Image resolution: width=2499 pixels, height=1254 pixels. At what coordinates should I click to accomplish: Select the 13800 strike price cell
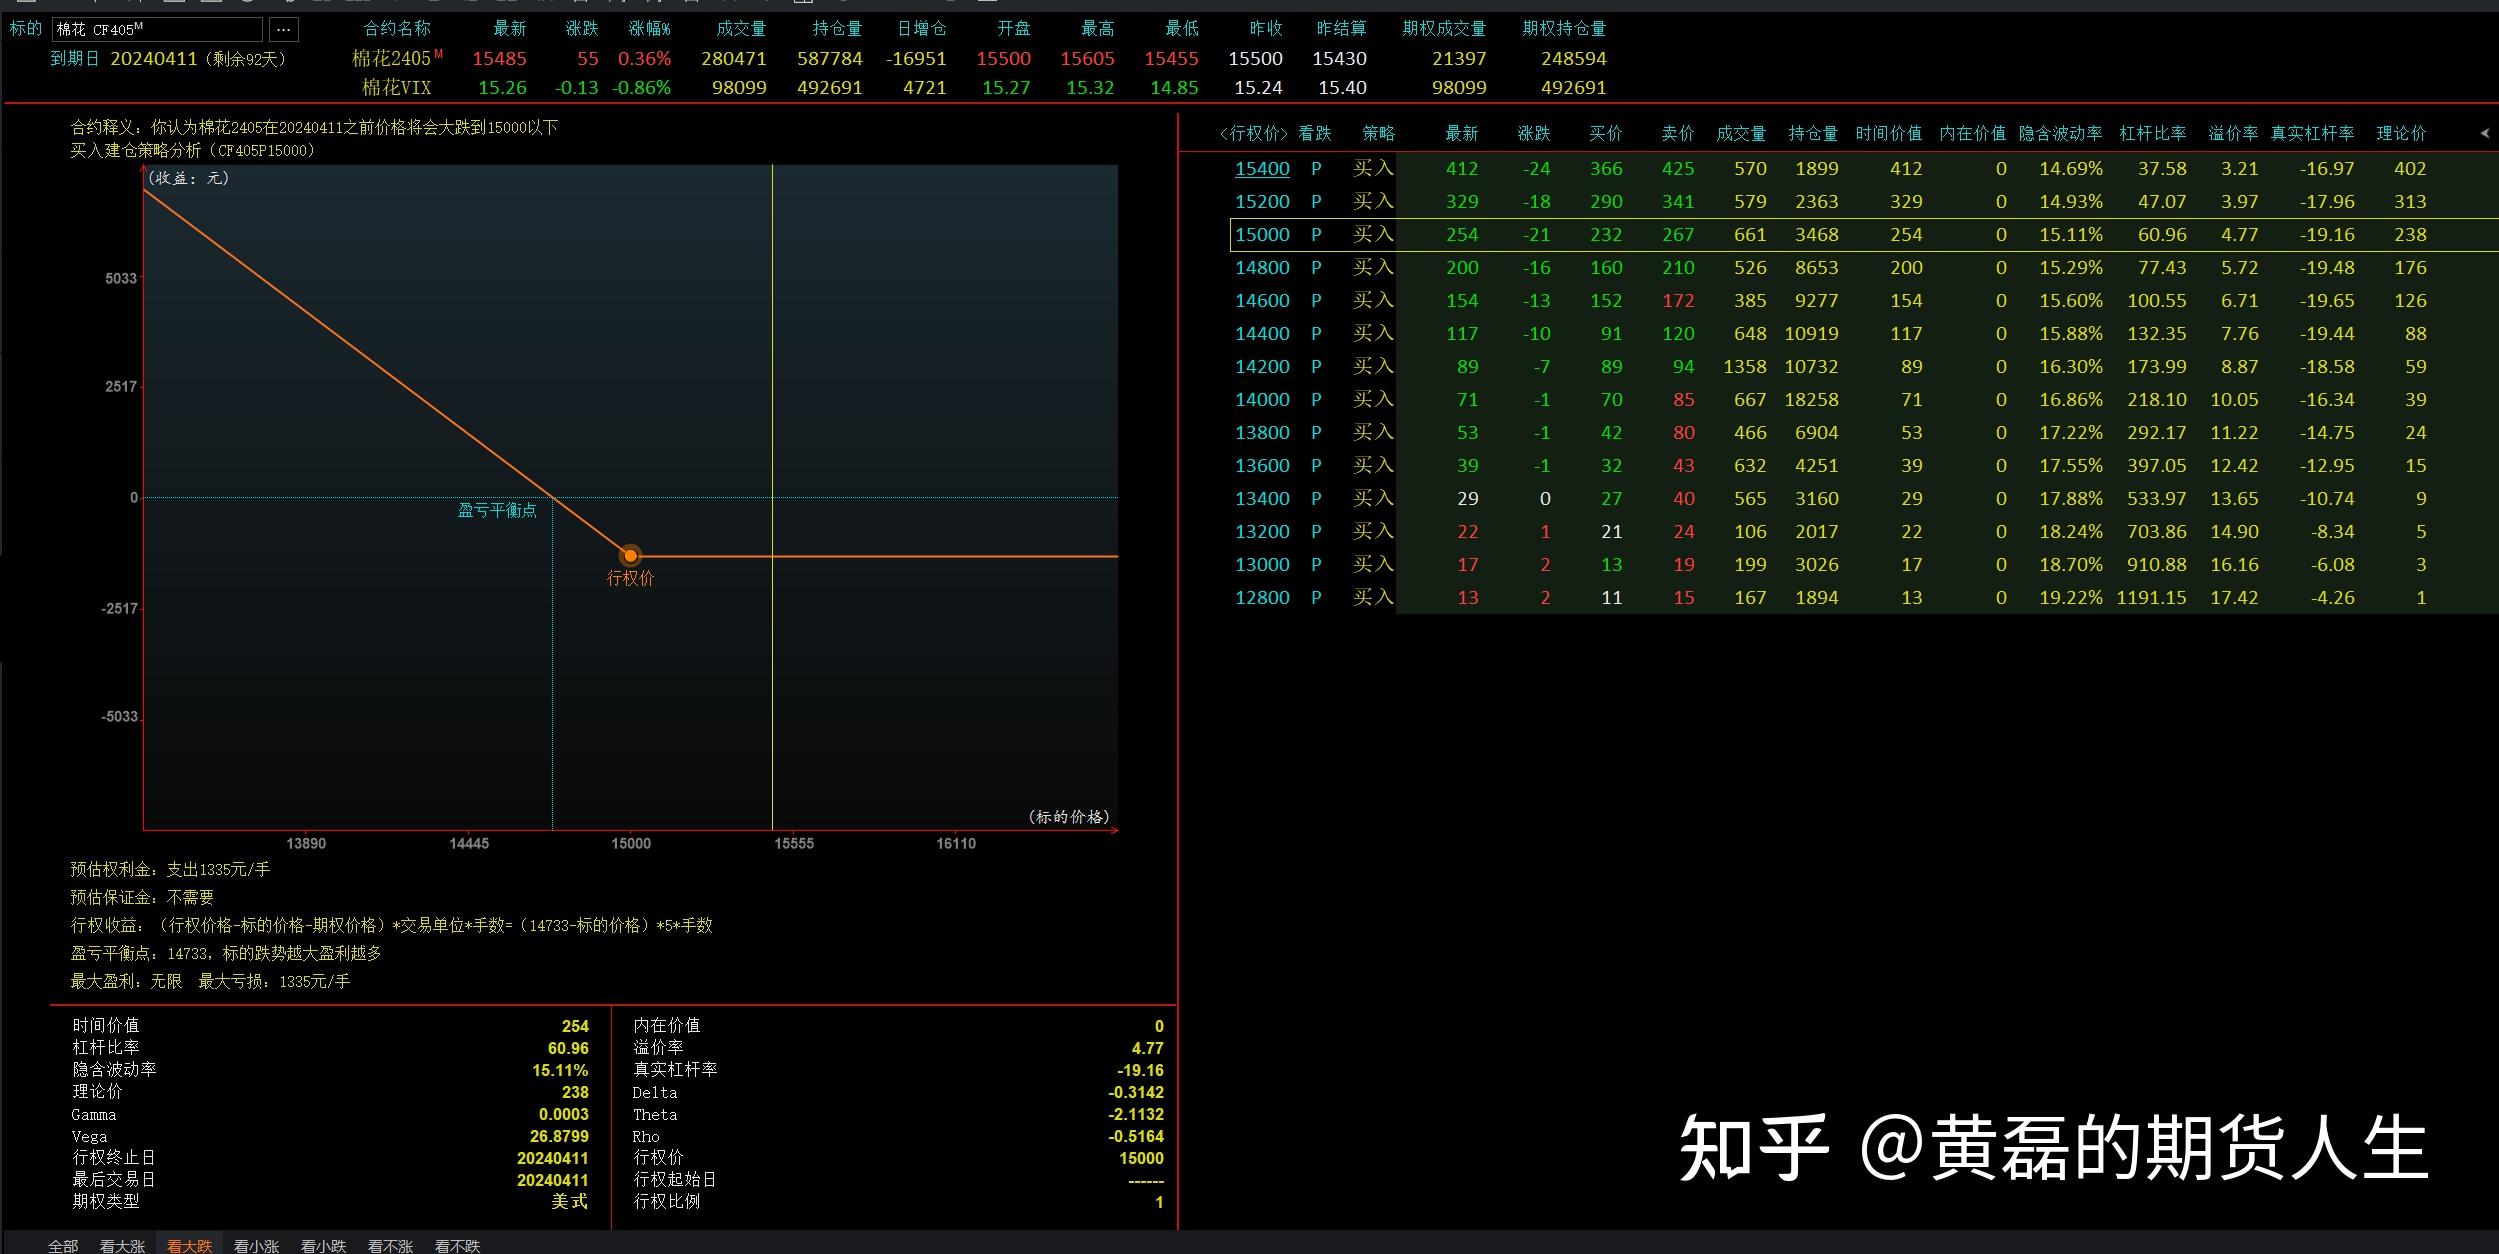point(1262,433)
